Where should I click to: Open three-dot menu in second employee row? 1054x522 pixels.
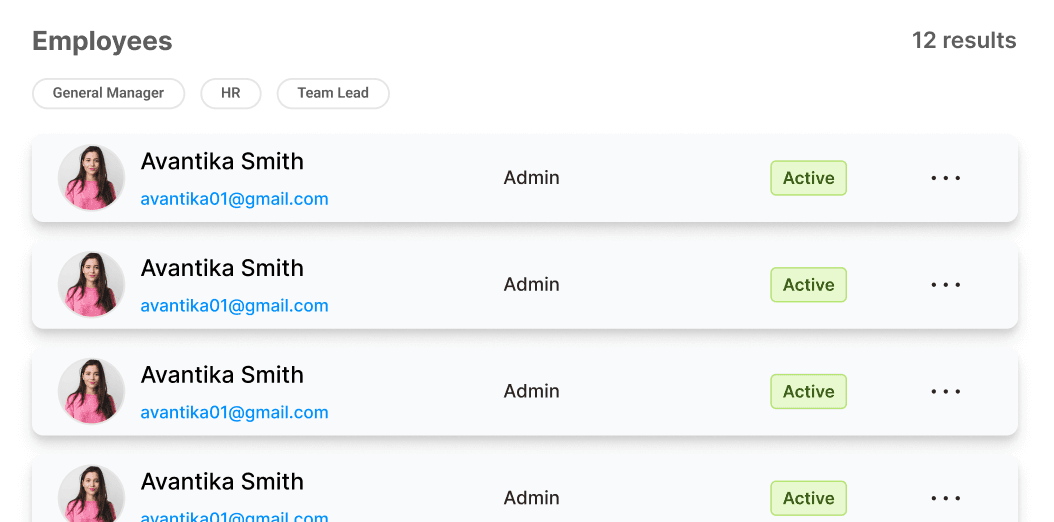[945, 285]
